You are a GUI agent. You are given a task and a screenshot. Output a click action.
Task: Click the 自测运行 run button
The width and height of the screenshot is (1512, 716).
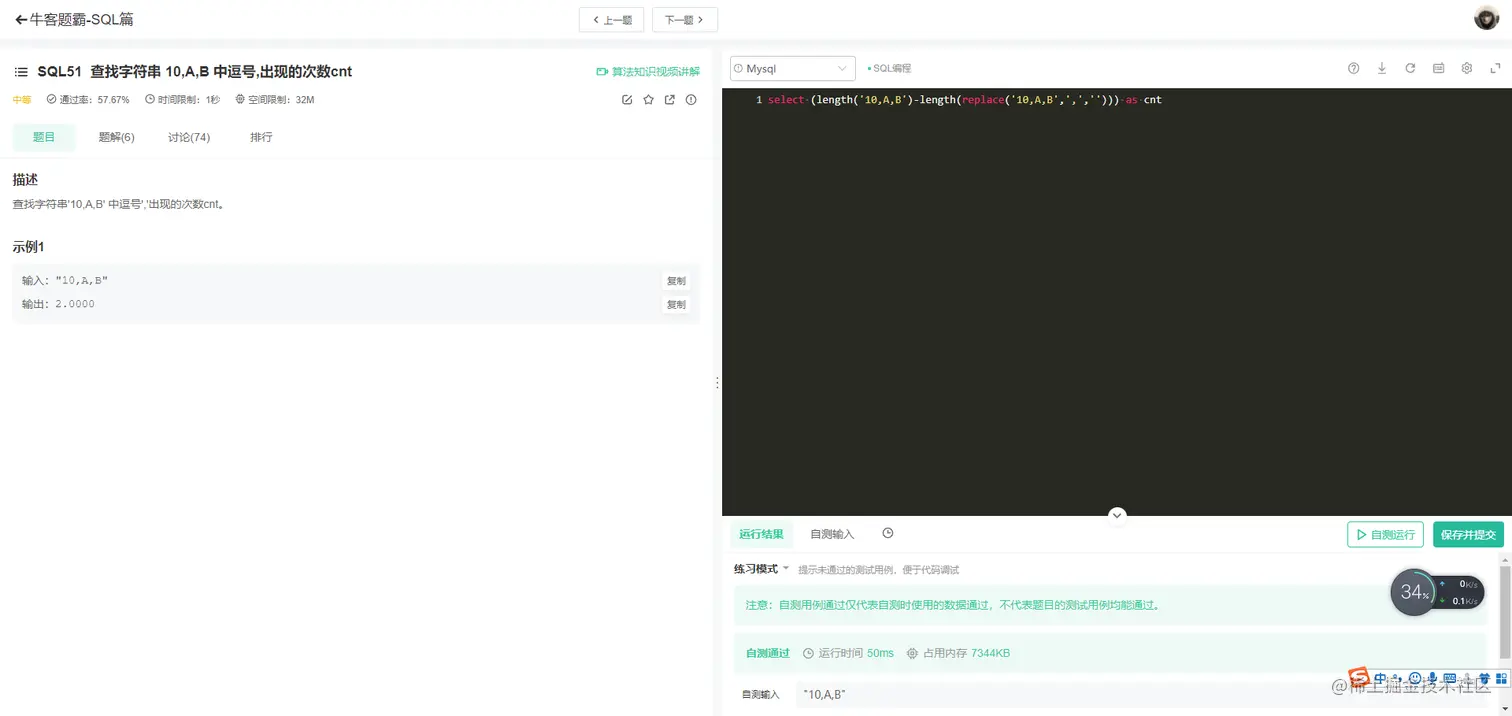tap(1385, 534)
